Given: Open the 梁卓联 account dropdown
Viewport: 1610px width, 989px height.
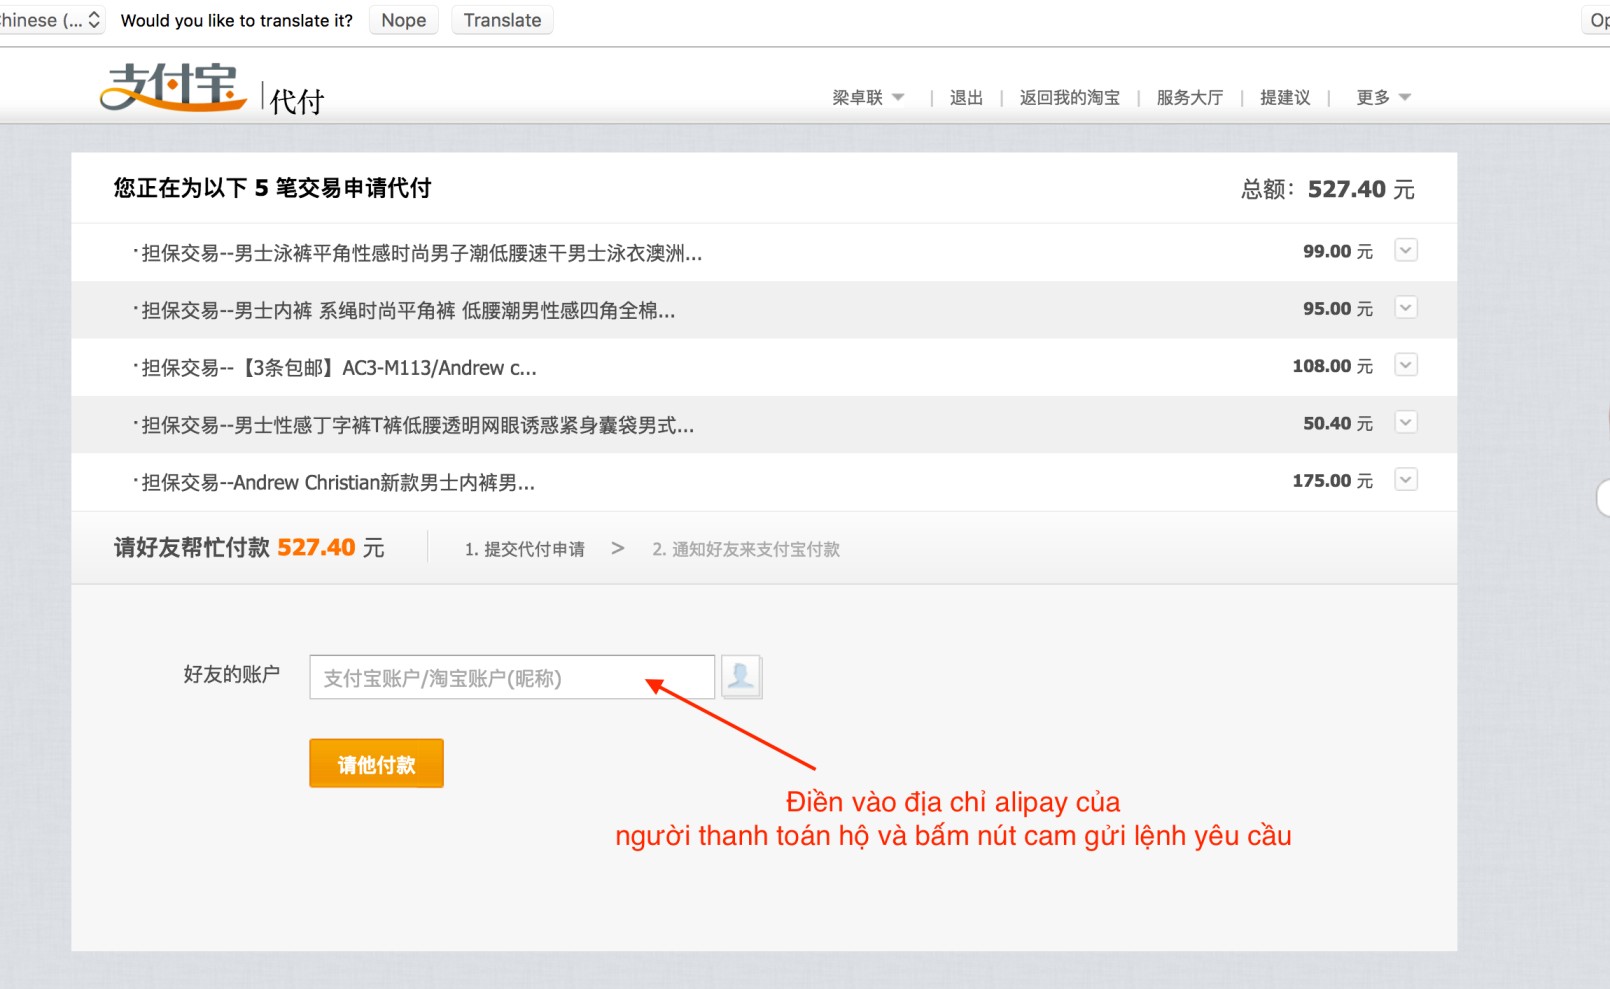Looking at the screenshot, I should pos(867,97).
